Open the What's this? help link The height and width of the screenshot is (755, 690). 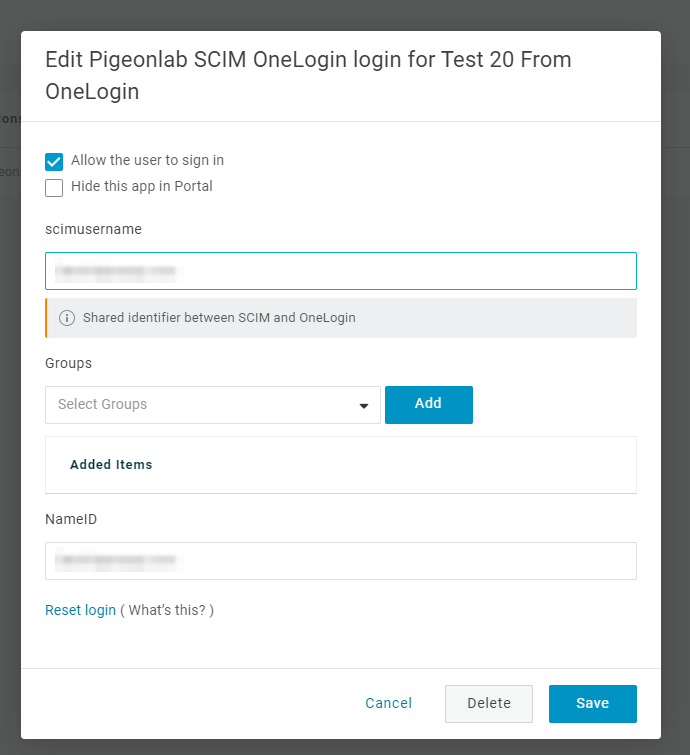(x=167, y=610)
